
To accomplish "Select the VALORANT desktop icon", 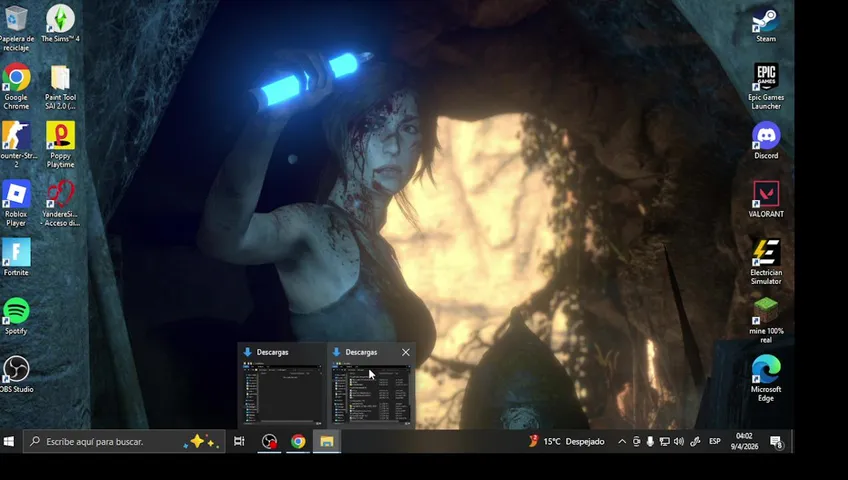I will [766, 199].
